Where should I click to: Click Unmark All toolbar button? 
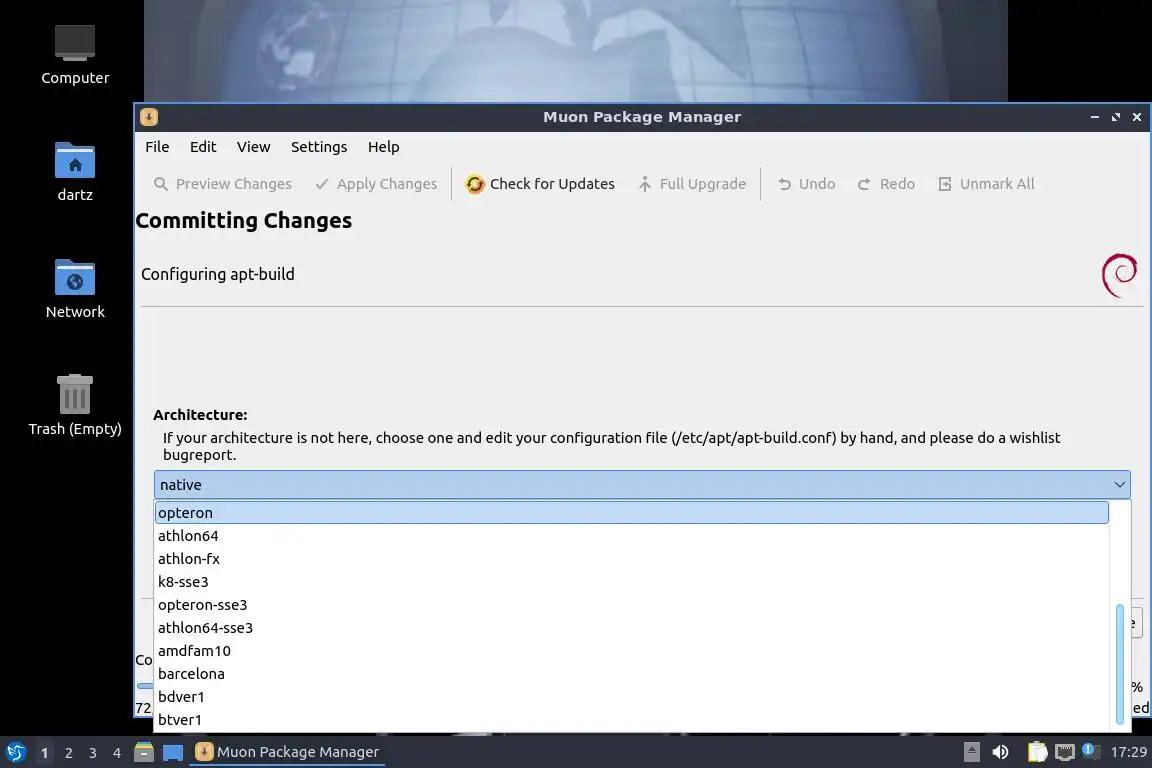[x=986, y=184]
